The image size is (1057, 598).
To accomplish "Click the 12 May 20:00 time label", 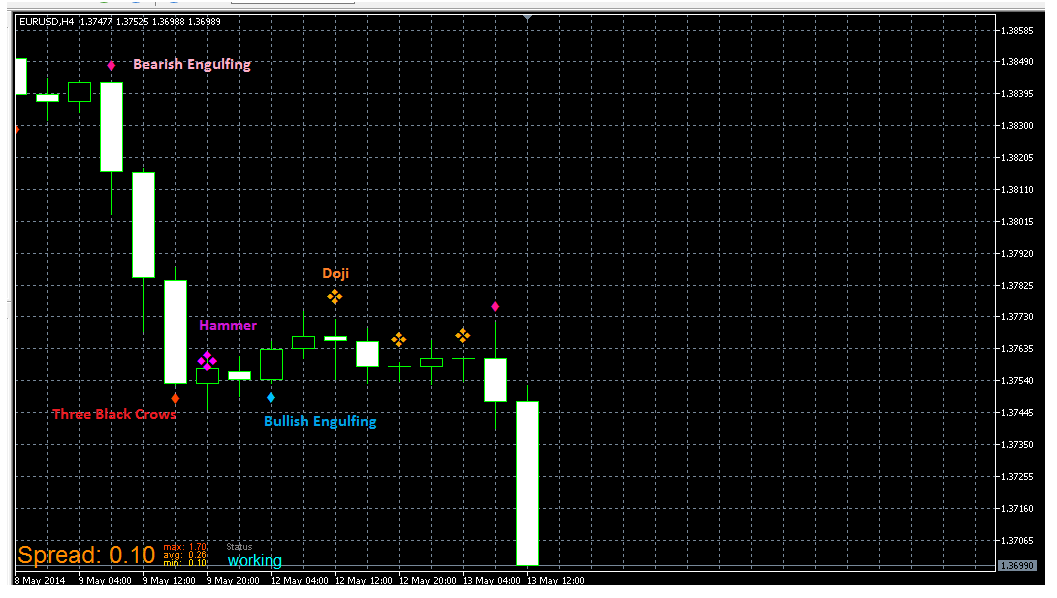I will point(427,580).
